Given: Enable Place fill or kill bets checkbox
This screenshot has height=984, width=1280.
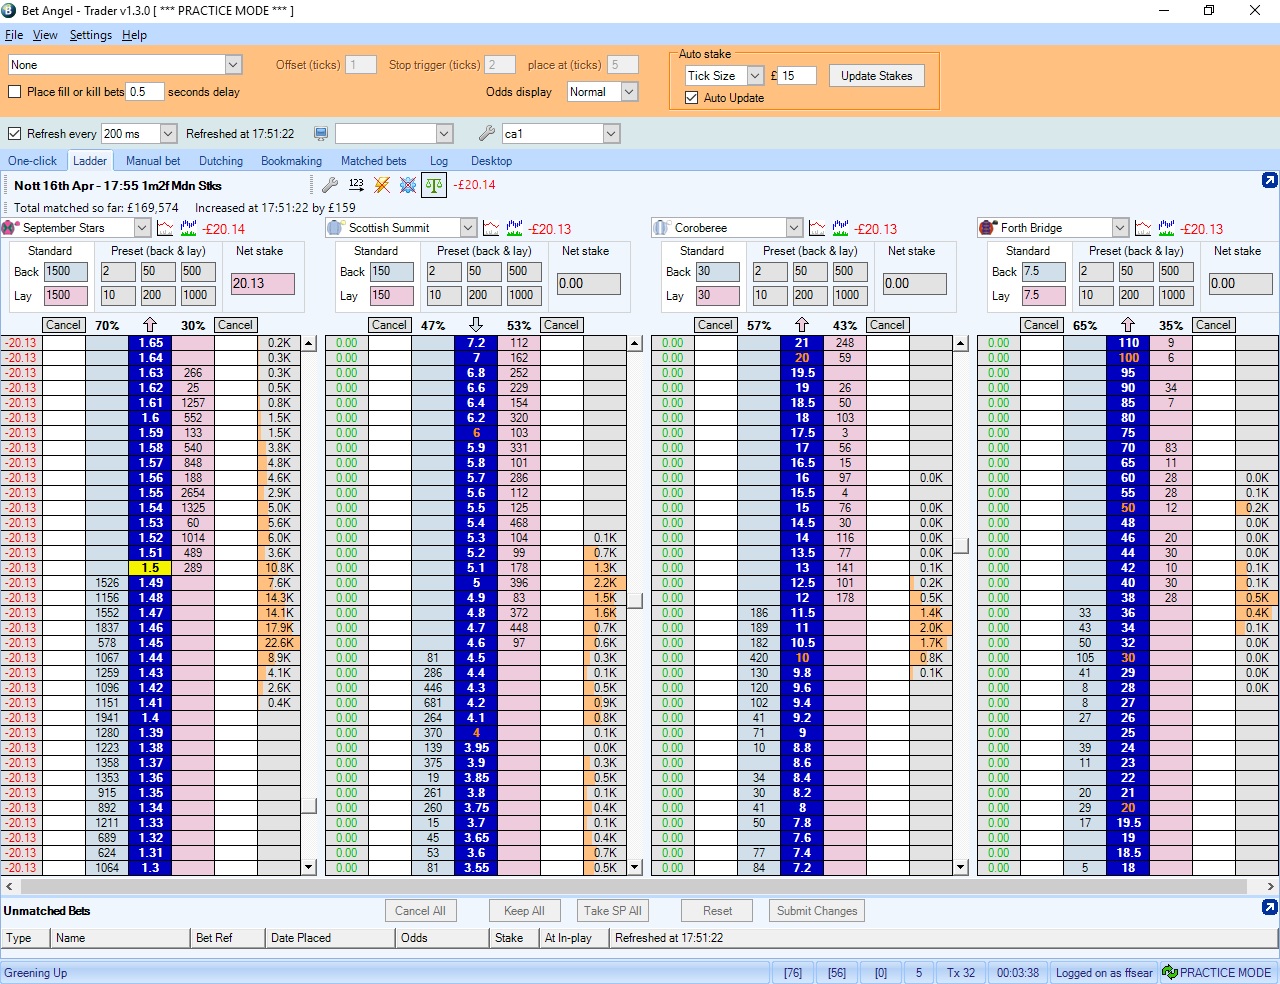Looking at the screenshot, I should point(14,92).
